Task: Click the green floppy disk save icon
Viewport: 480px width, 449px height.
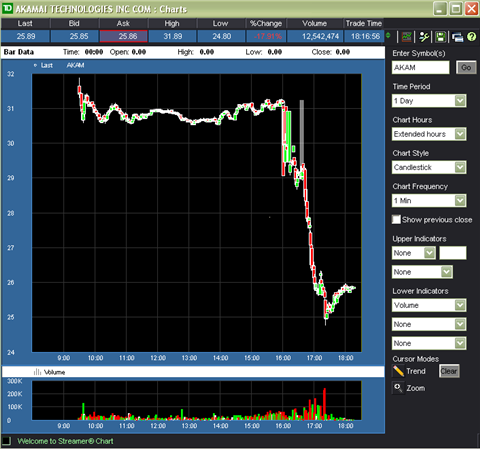Action: tap(441, 37)
